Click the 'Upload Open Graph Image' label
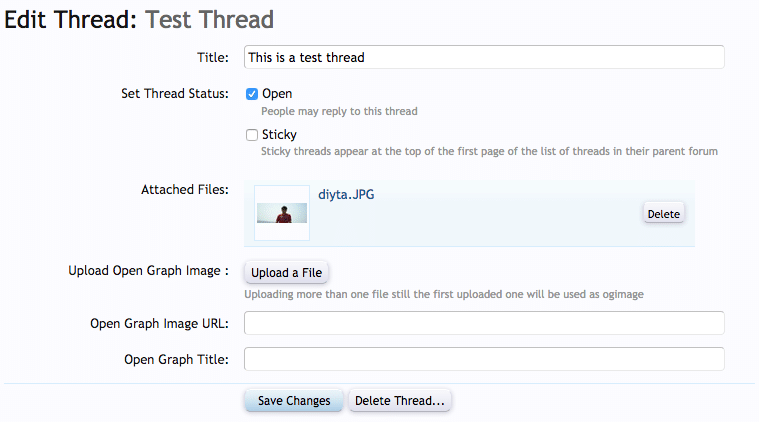The image size is (759, 422). pyautogui.click(x=149, y=271)
